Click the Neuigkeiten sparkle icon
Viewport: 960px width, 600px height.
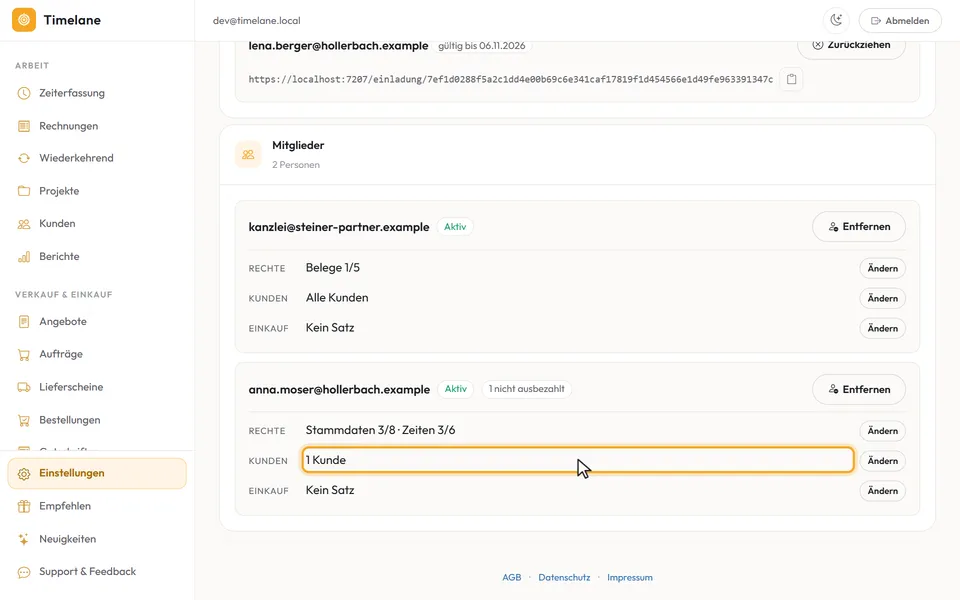point(24,539)
